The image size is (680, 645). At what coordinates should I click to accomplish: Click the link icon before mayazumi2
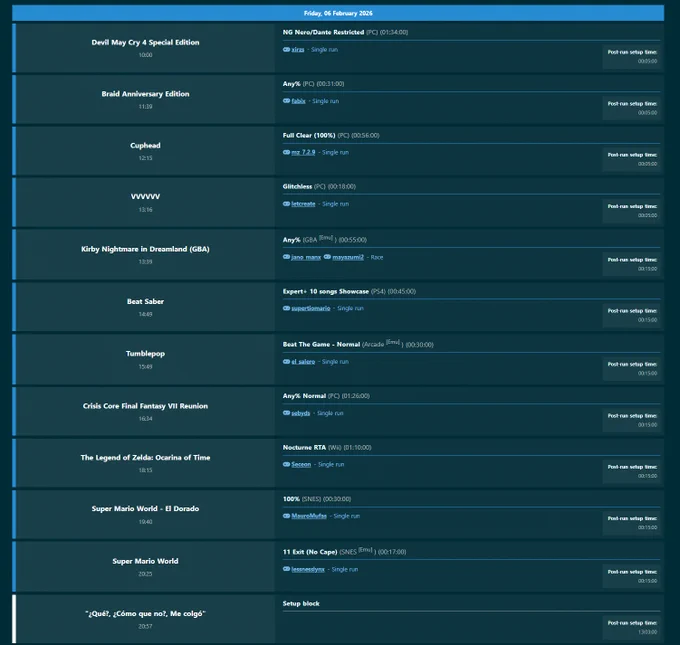pyautogui.click(x=327, y=257)
